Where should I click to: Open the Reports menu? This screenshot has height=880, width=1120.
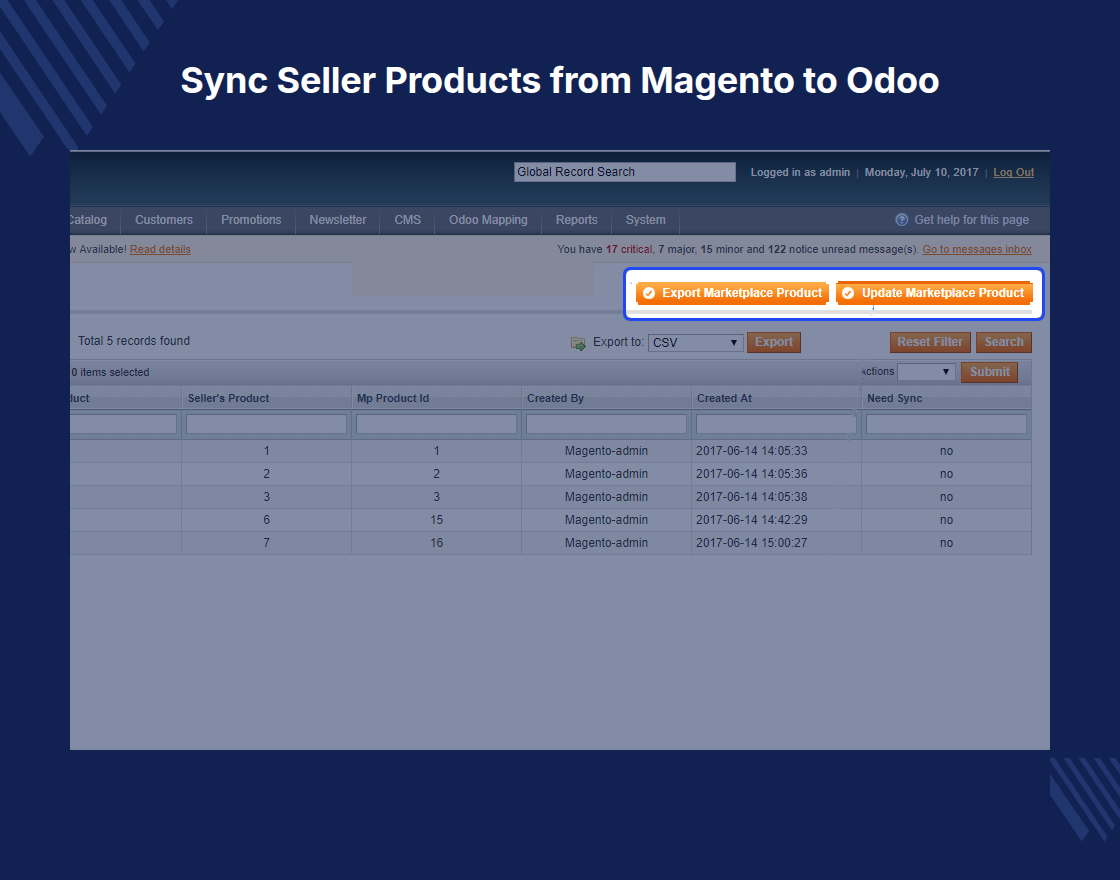coord(576,220)
